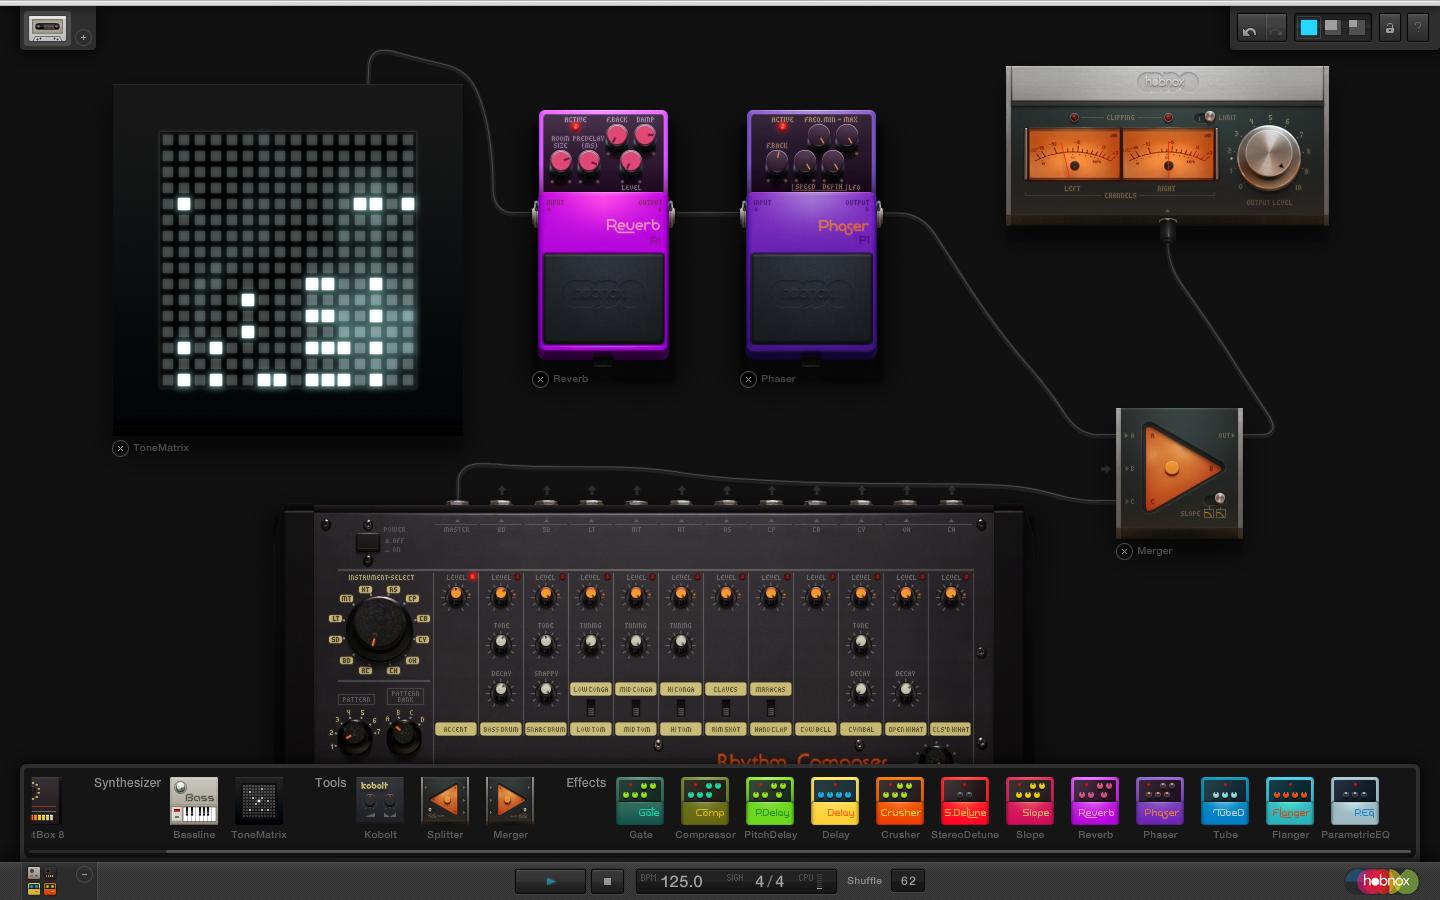Viewport: 1440px width, 900px height.
Task: Choose the Reverb icon in the Effects palette
Action: [1095, 801]
